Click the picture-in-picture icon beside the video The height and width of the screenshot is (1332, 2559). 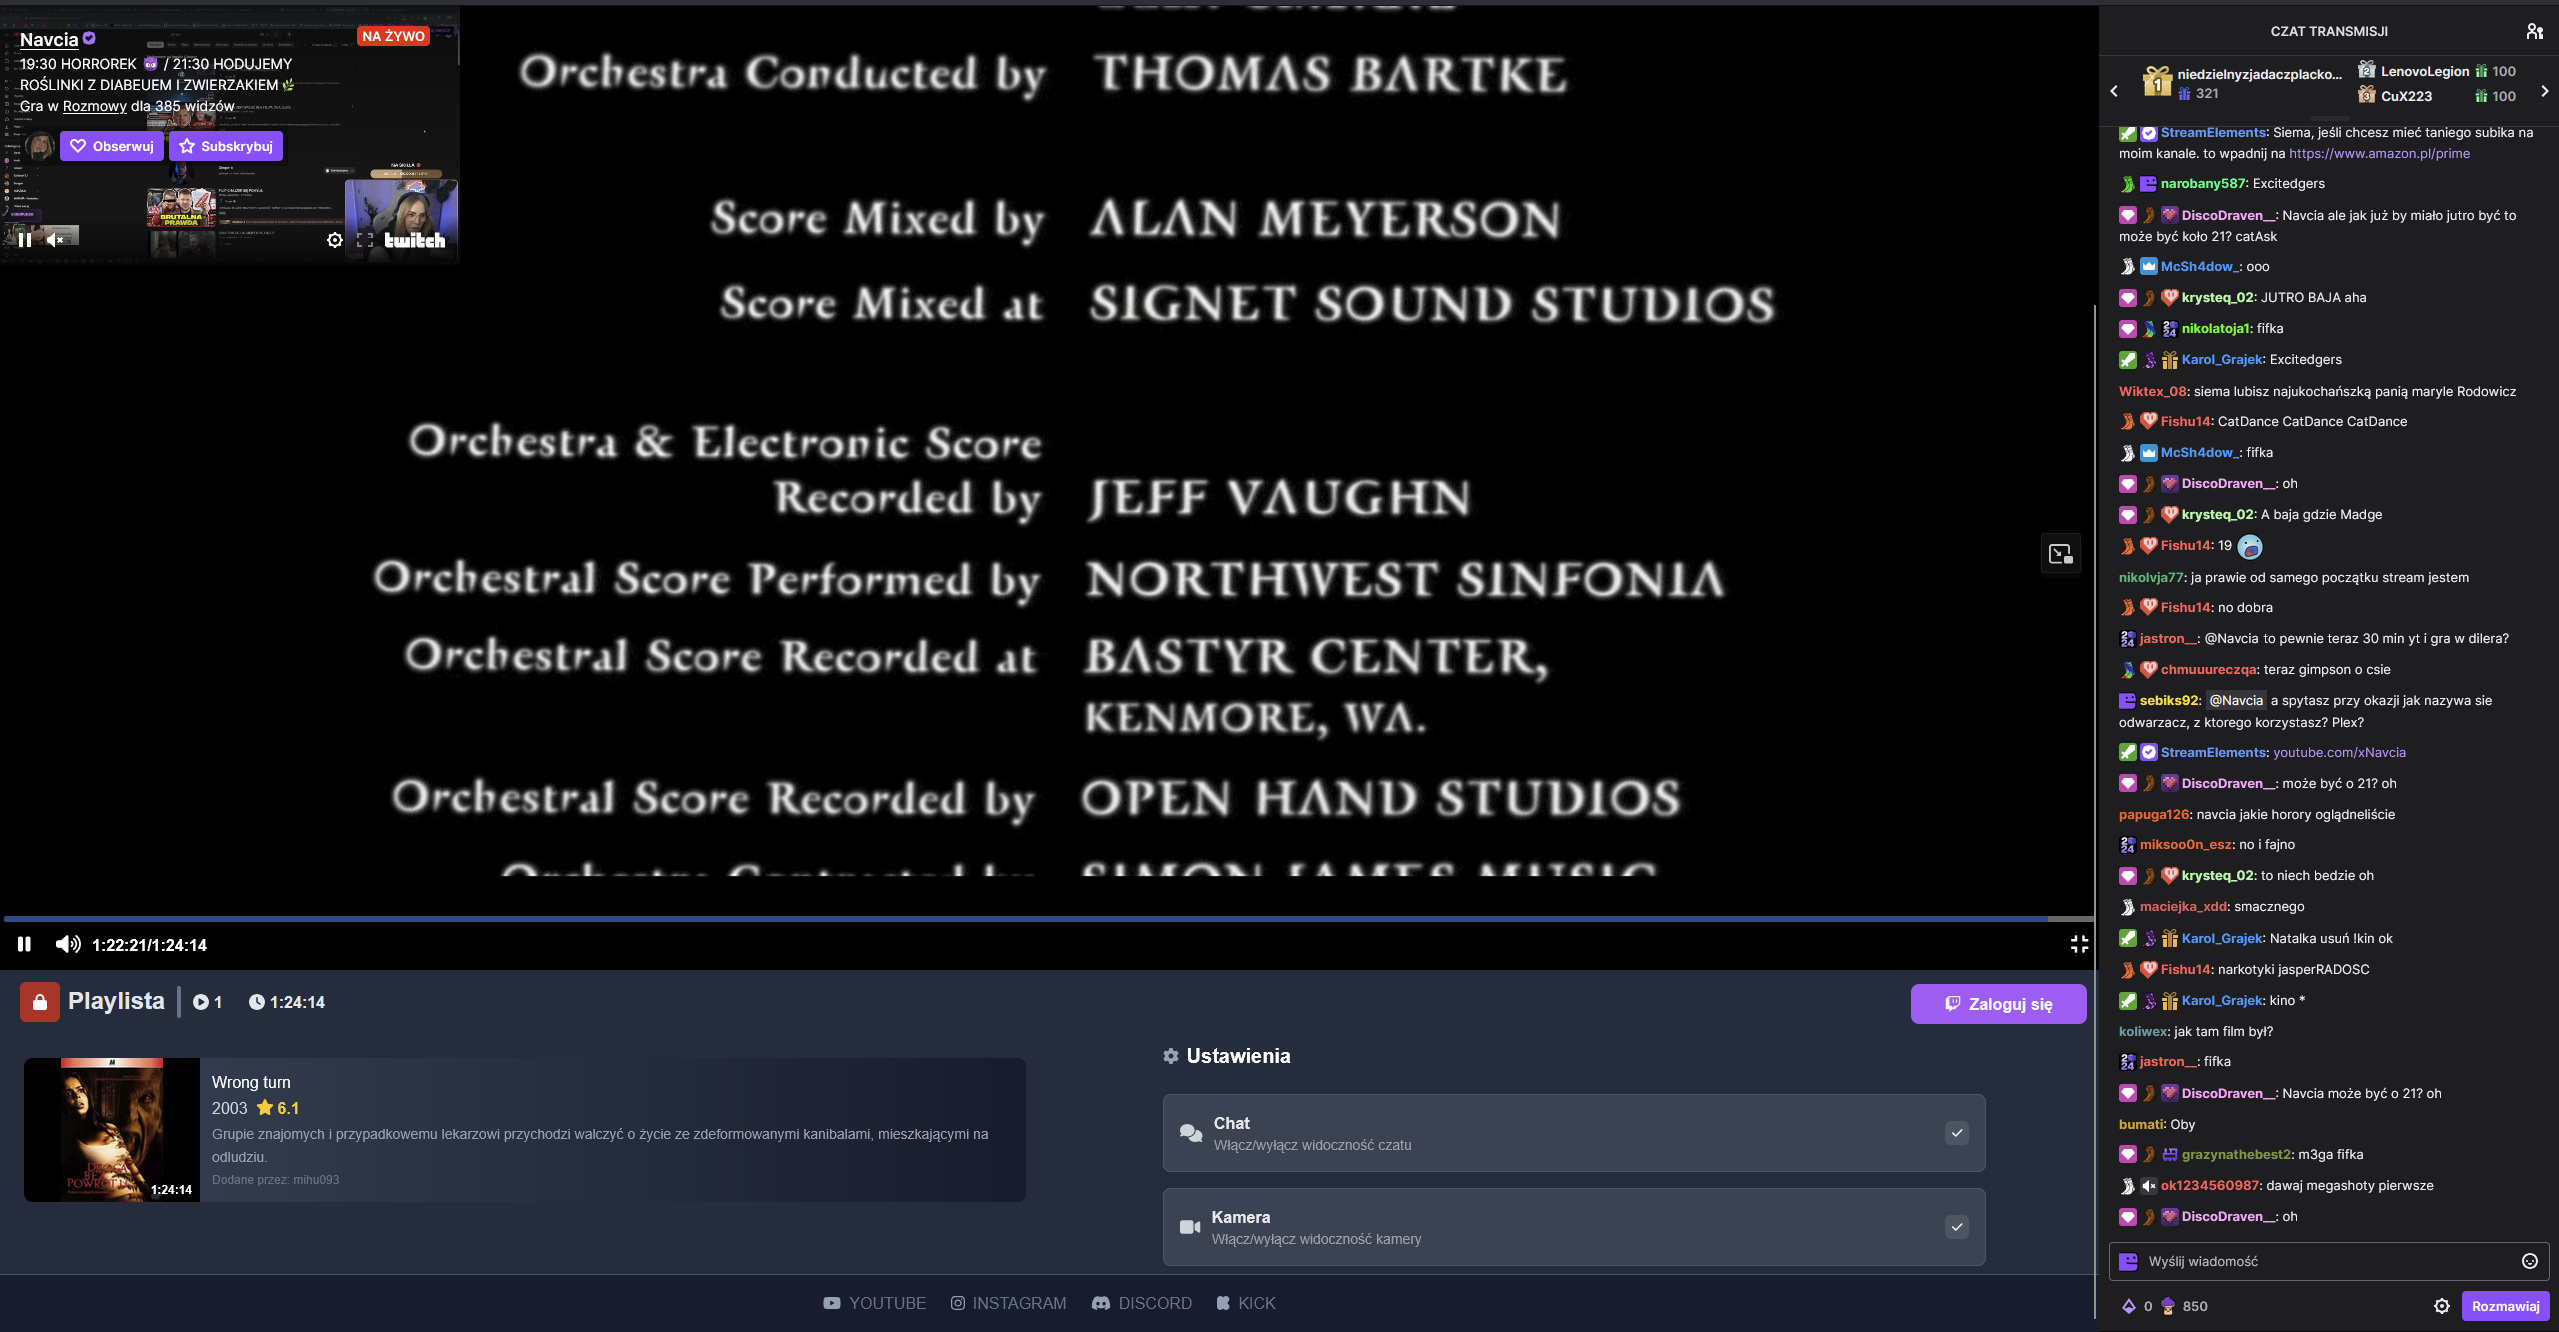2060,554
